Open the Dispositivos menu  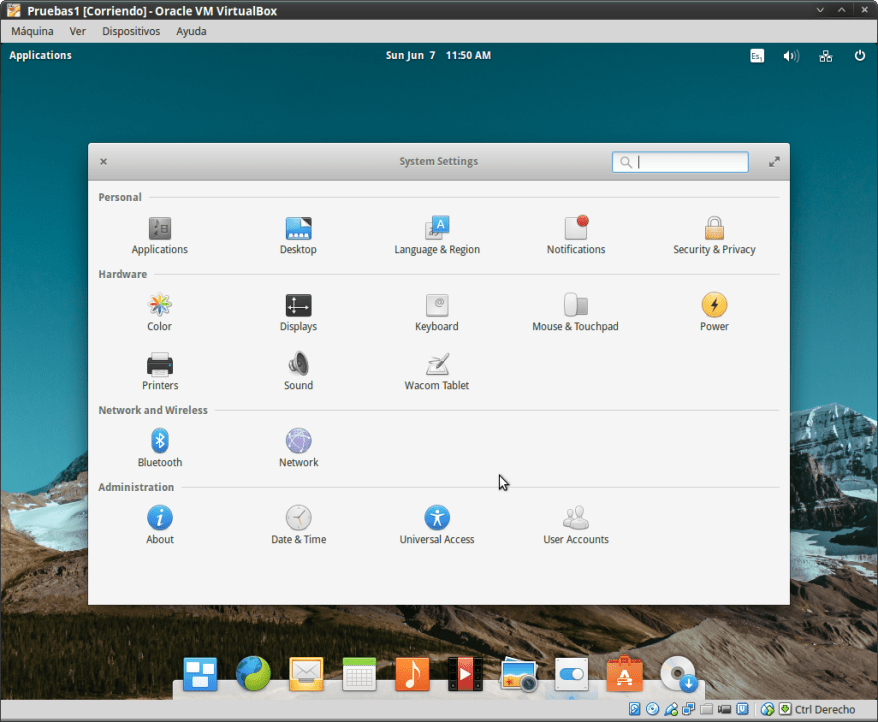coord(130,31)
